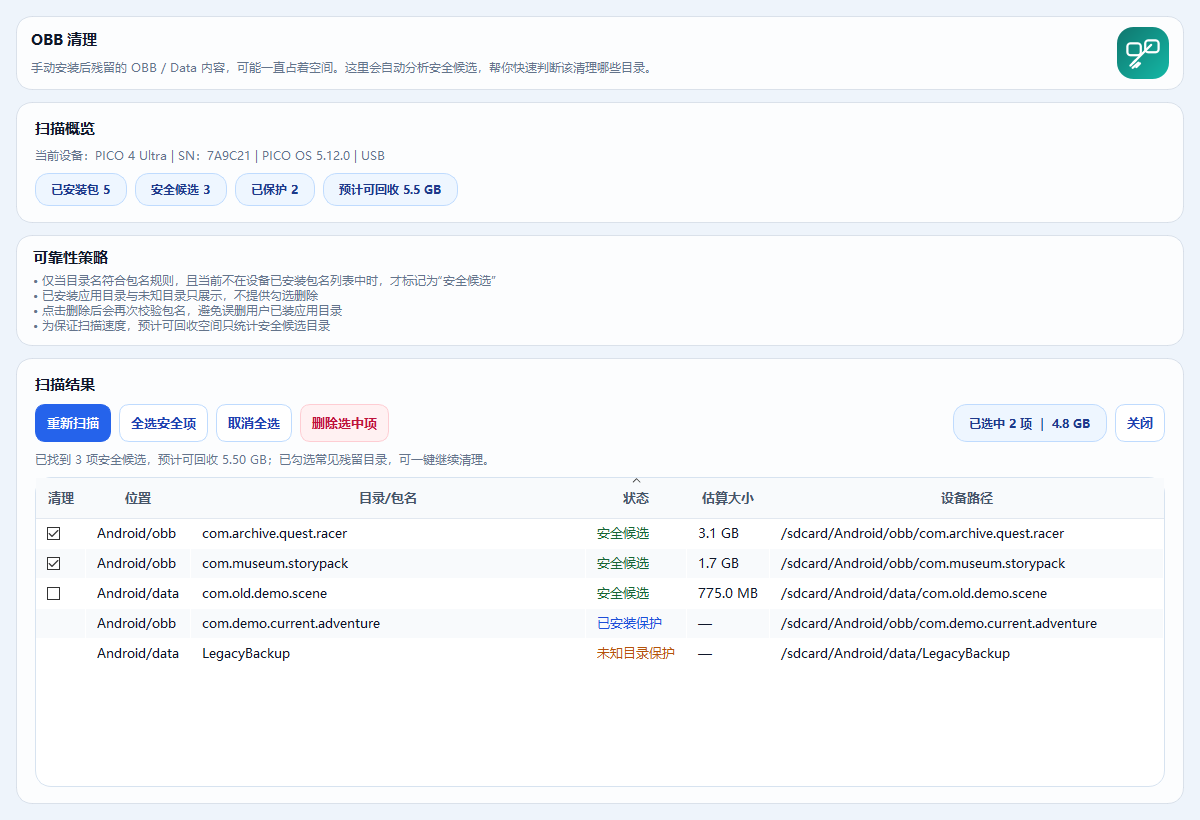Click the 3.1 GB size value
Image resolution: width=1200 pixels, height=820 pixels.
pyautogui.click(x=718, y=534)
